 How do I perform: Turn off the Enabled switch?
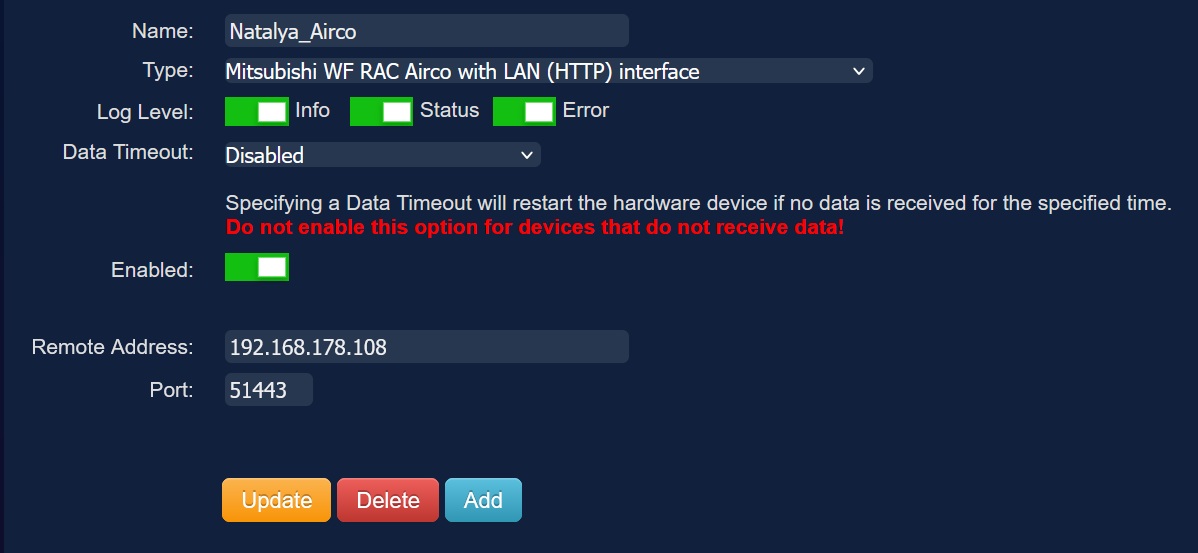(257, 267)
